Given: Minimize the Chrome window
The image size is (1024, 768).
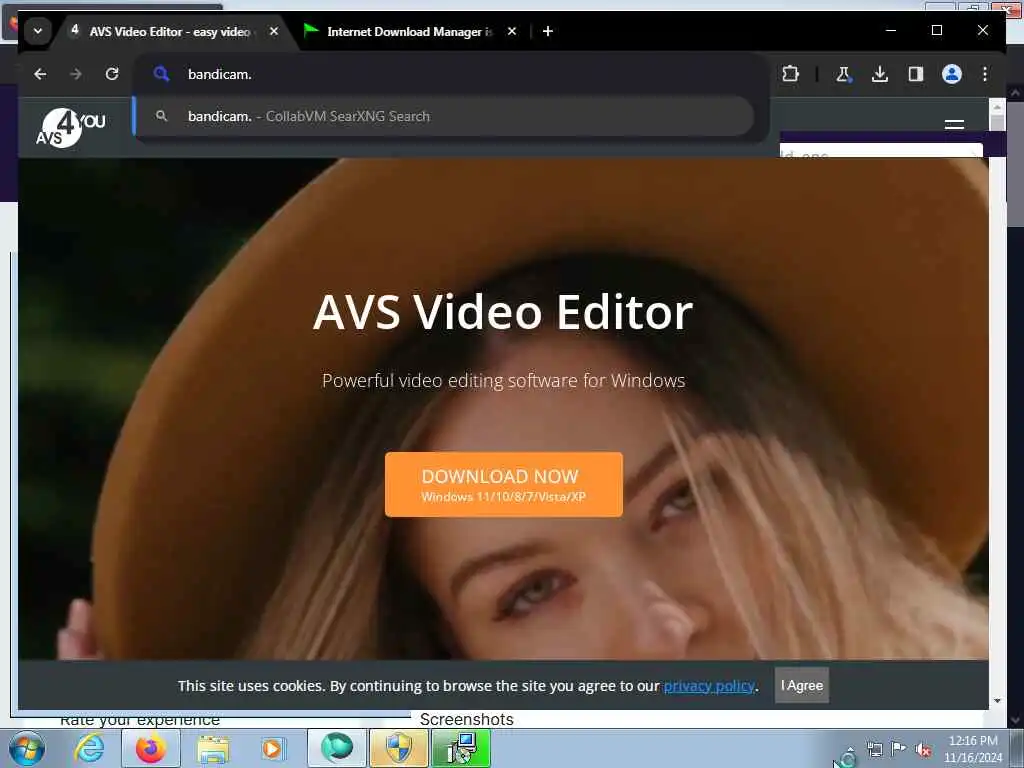Looking at the screenshot, I should click(x=891, y=31).
